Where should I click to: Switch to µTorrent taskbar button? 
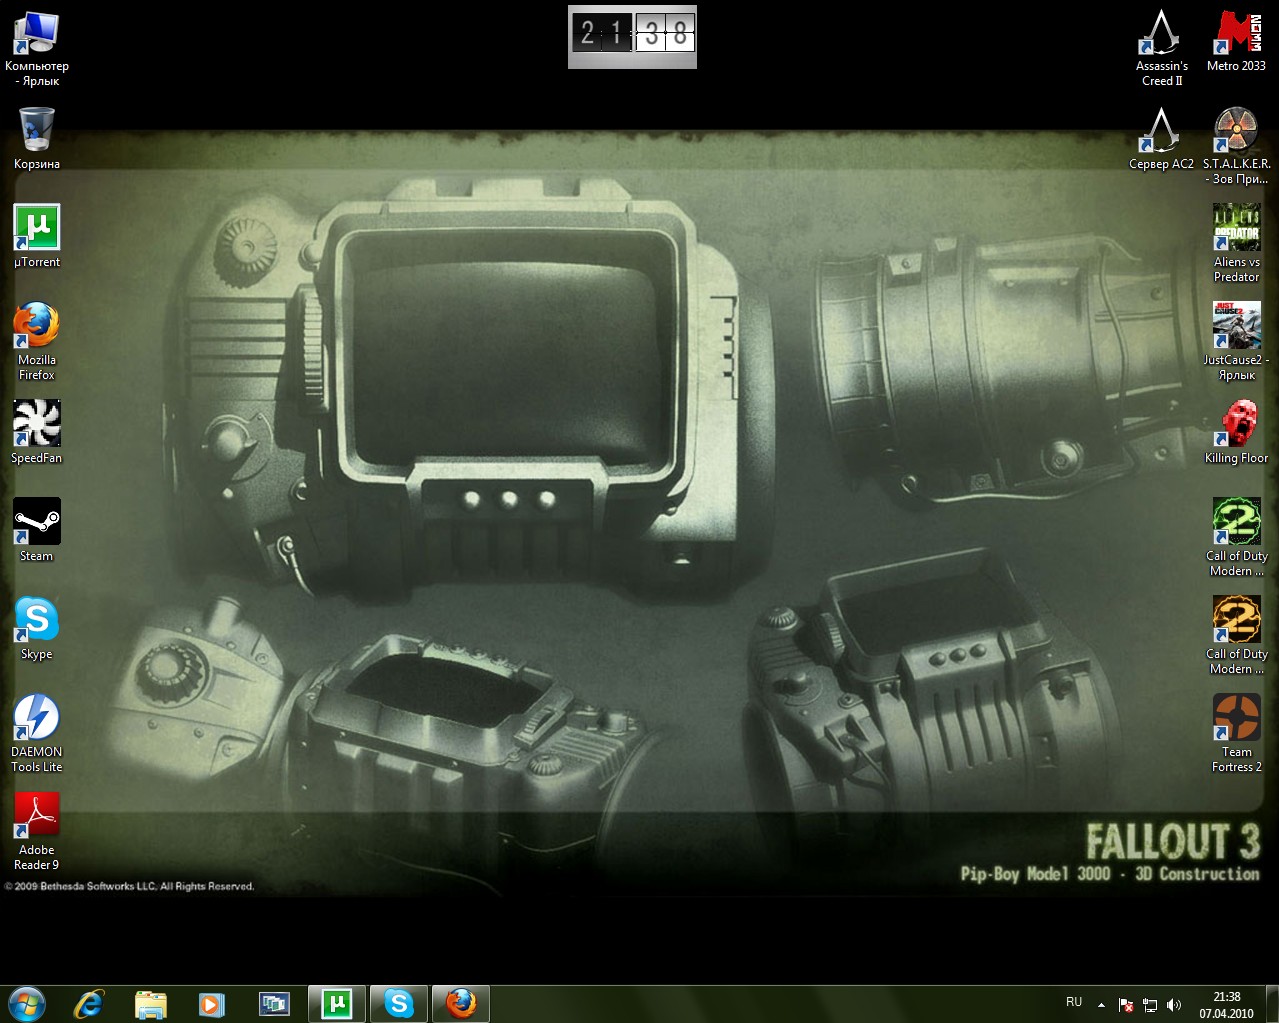pos(337,1004)
